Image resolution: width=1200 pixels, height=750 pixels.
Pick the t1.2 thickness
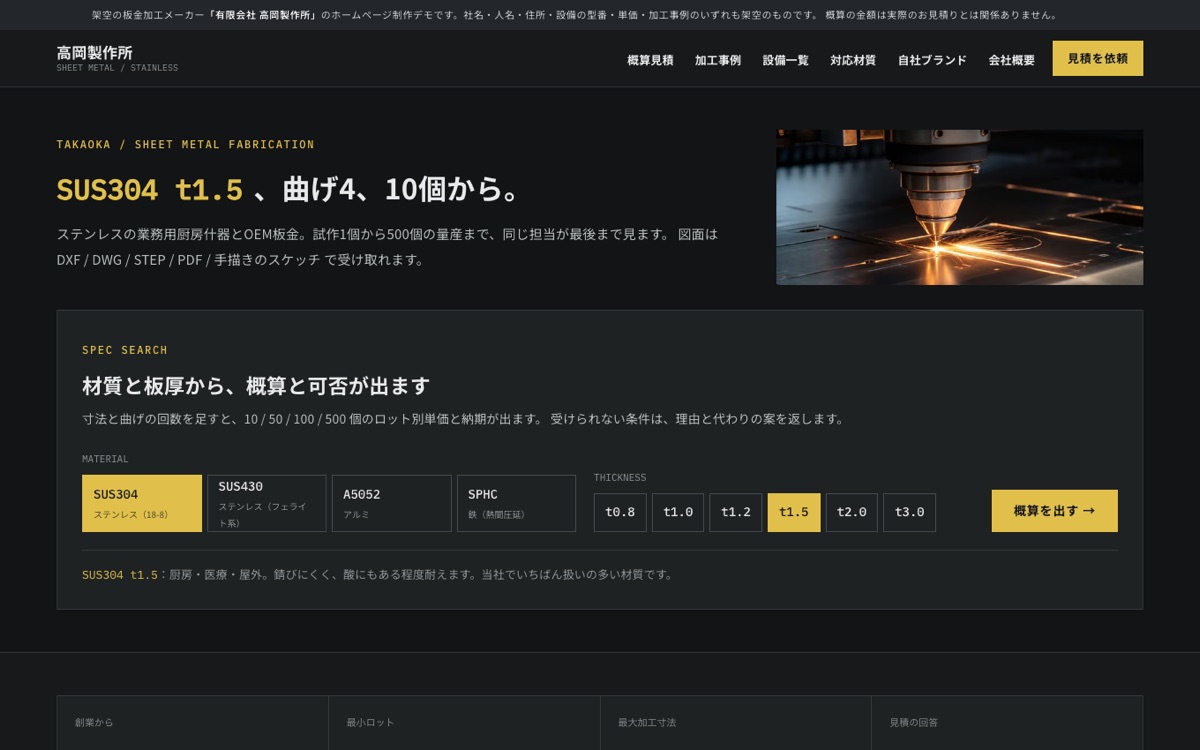pyautogui.click(x=736, y=512)
